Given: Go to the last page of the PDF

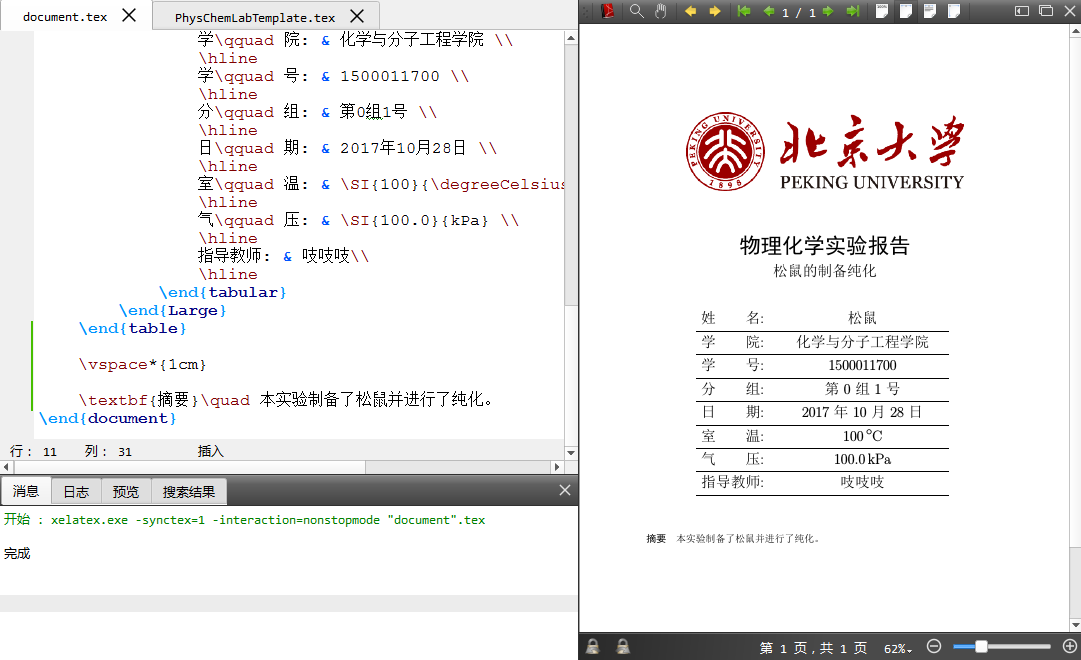Looking at the screenshot, I should tap(851, 11).
